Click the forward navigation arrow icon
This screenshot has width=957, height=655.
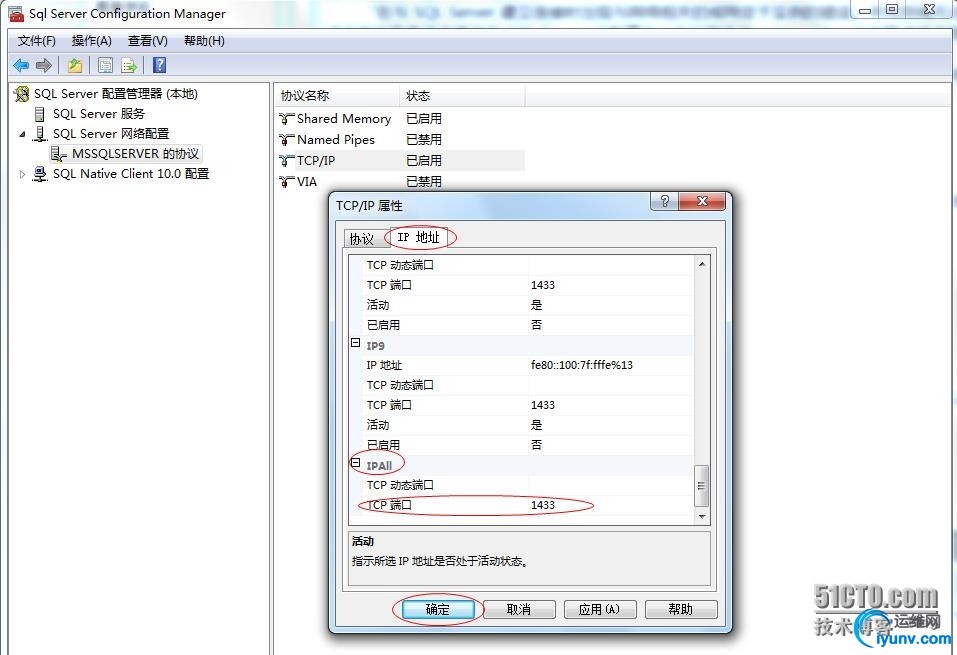(42, 65)
